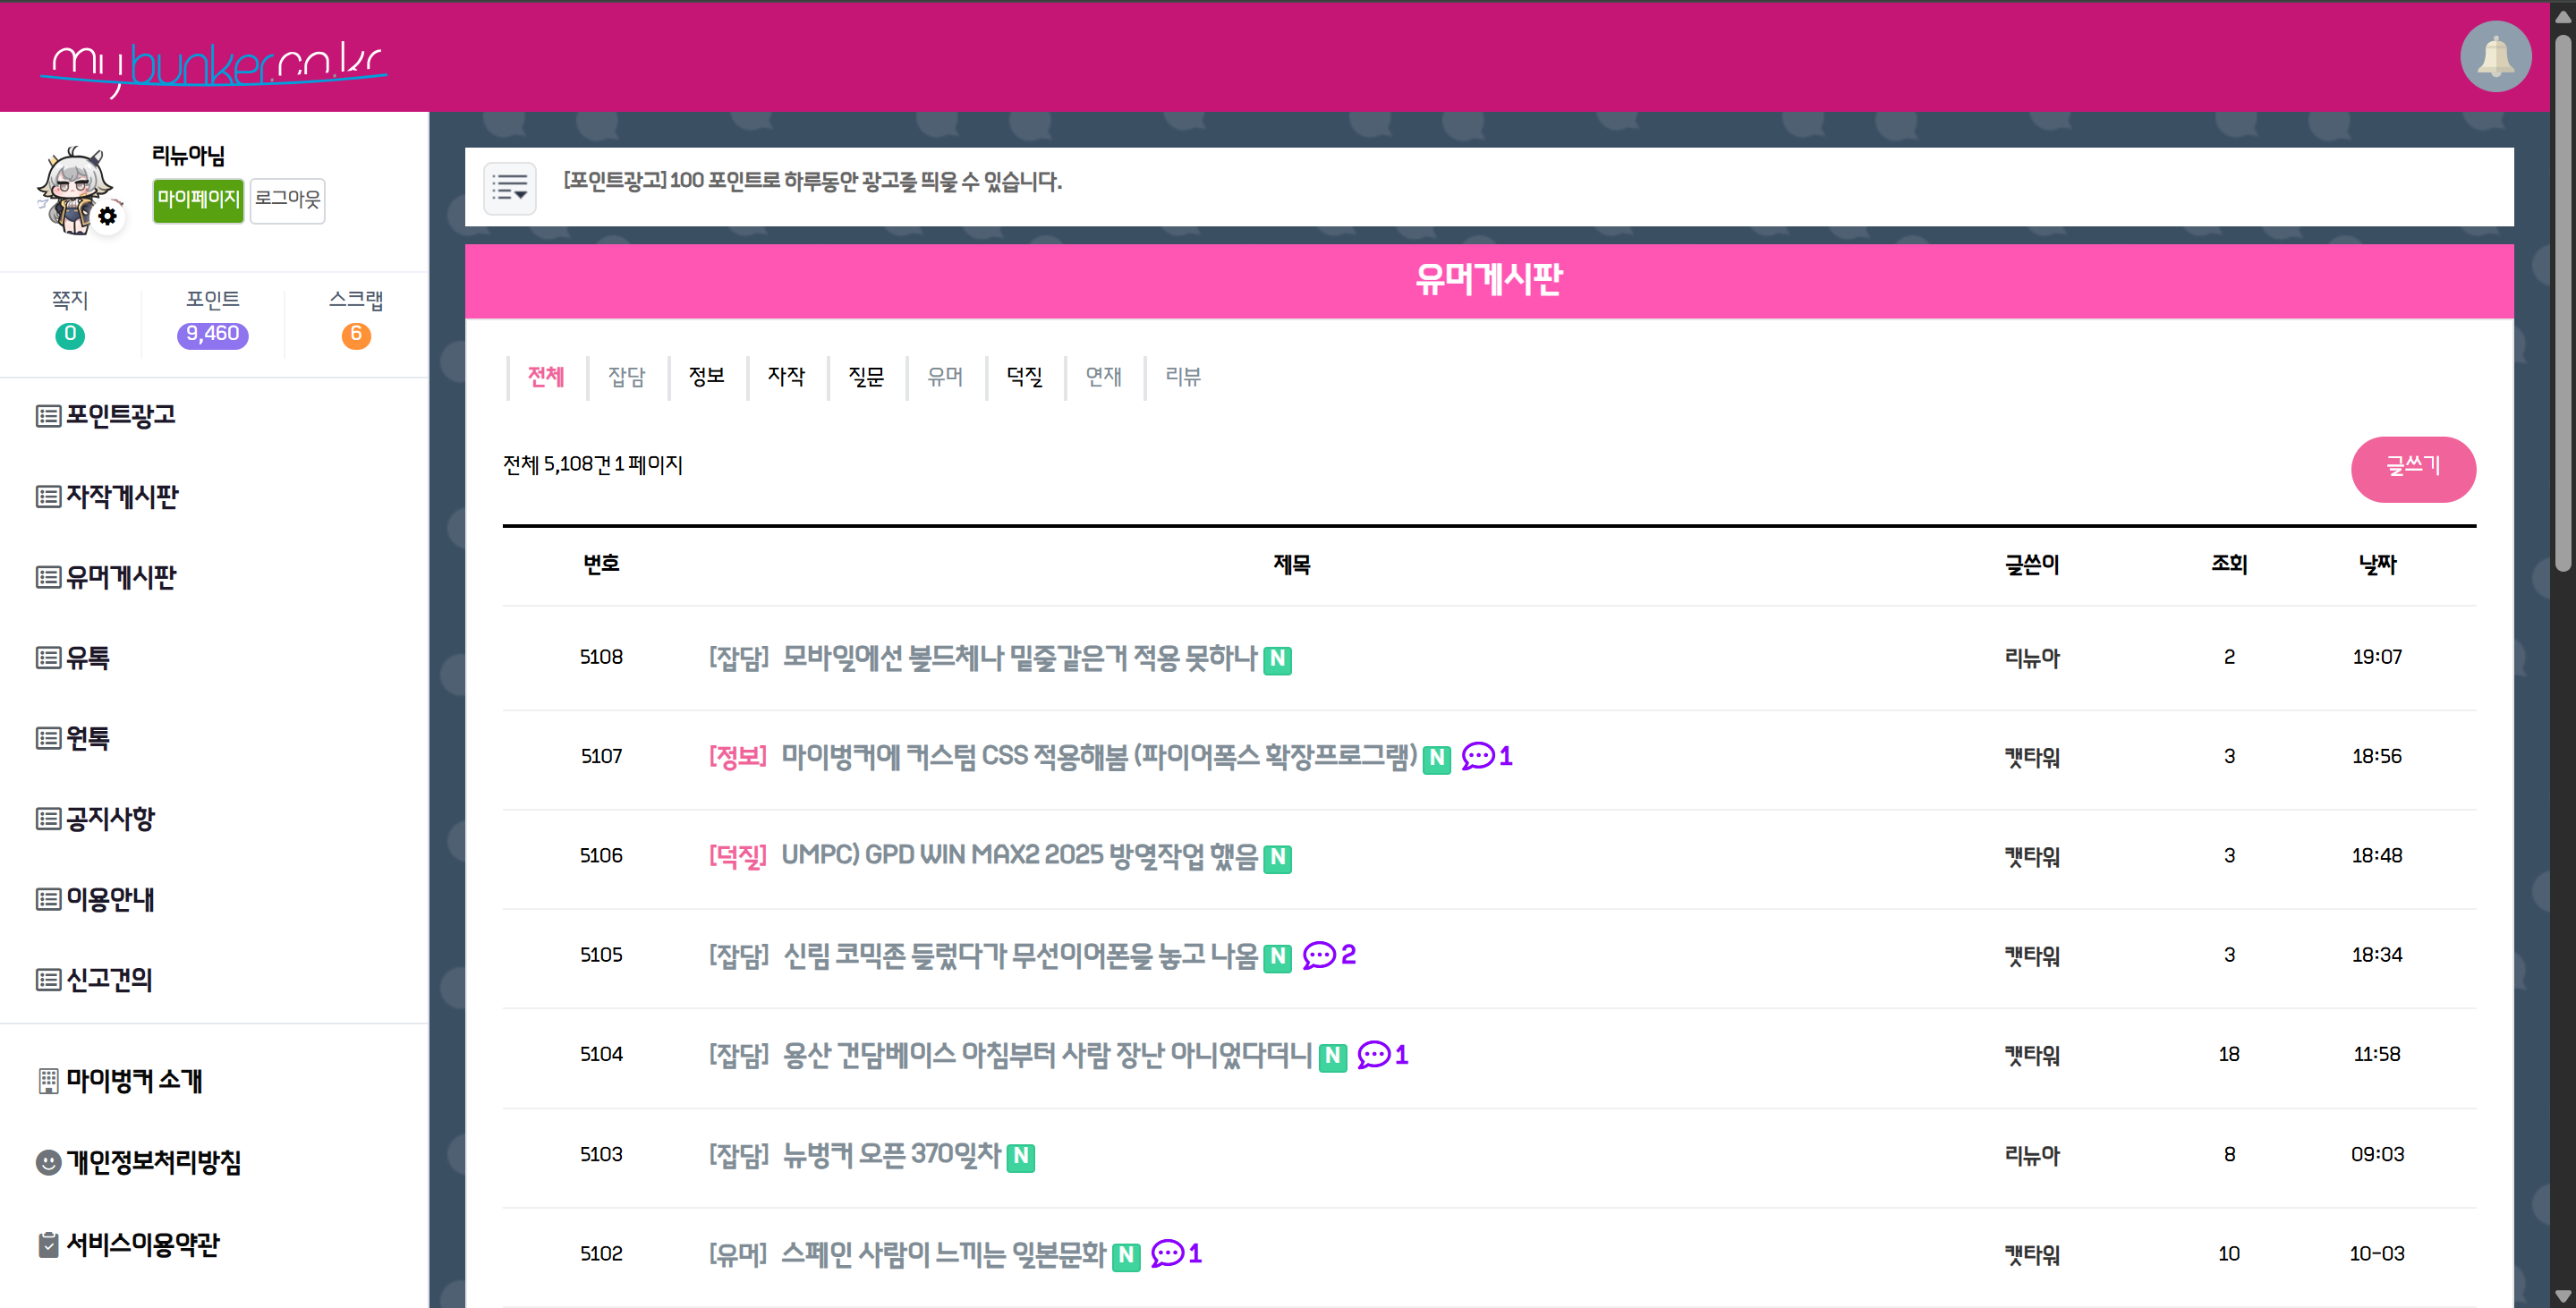The height and width of the screenshot is (1308, 2576).
Task: Click building icon beside 마이벙커 소개
Action: click(x=48, y=1081)
